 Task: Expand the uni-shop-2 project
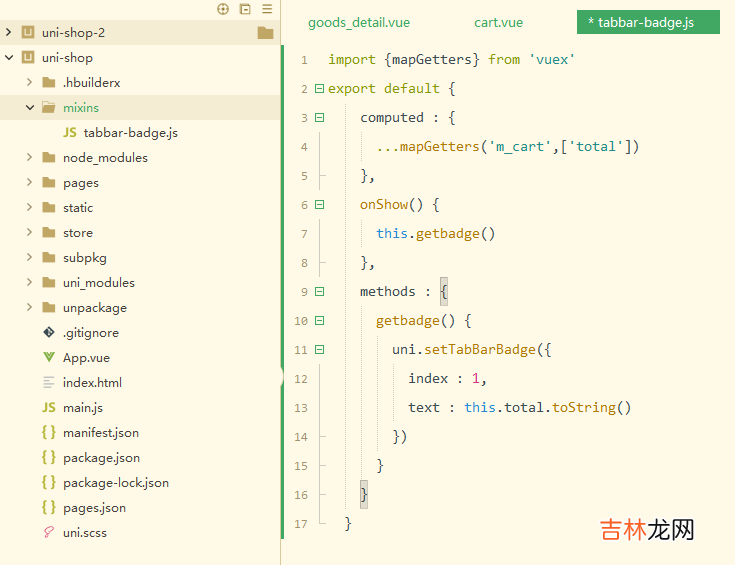click(x=9, y=33)
